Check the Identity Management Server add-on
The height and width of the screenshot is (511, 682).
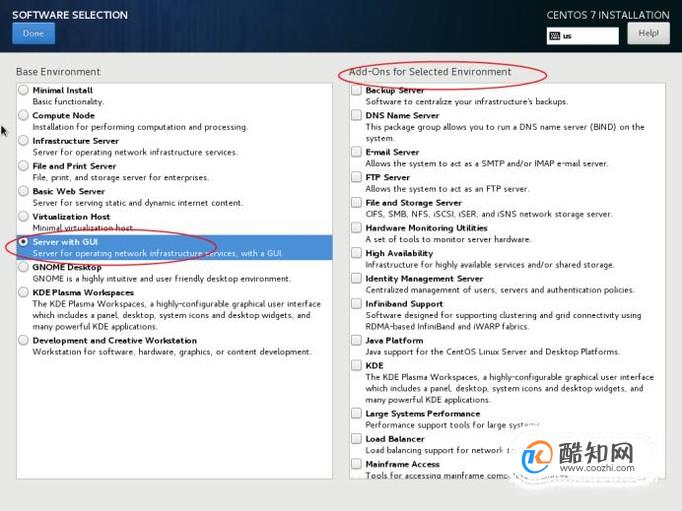[356, 278]
